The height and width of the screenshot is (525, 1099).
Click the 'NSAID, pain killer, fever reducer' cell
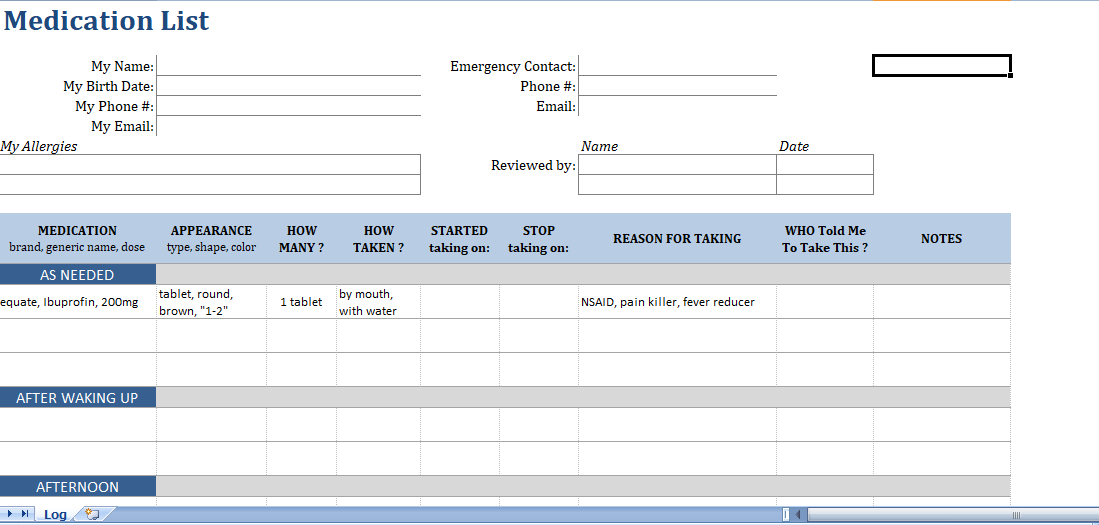point(677,302)
